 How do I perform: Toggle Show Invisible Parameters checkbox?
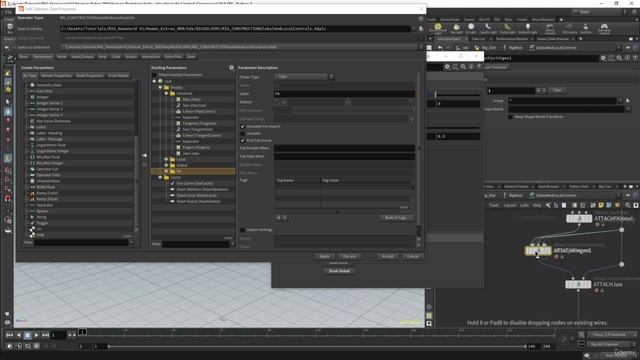(154, 75)
